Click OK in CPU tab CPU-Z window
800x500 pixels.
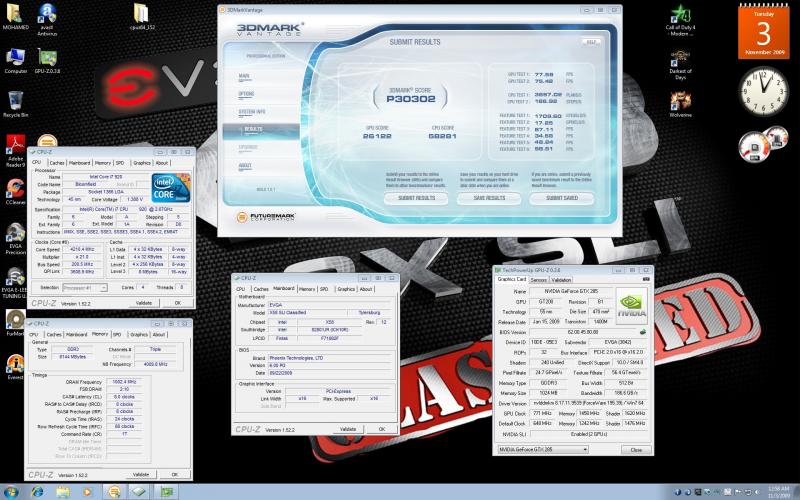pyautogui.click(x=178, y=303)
